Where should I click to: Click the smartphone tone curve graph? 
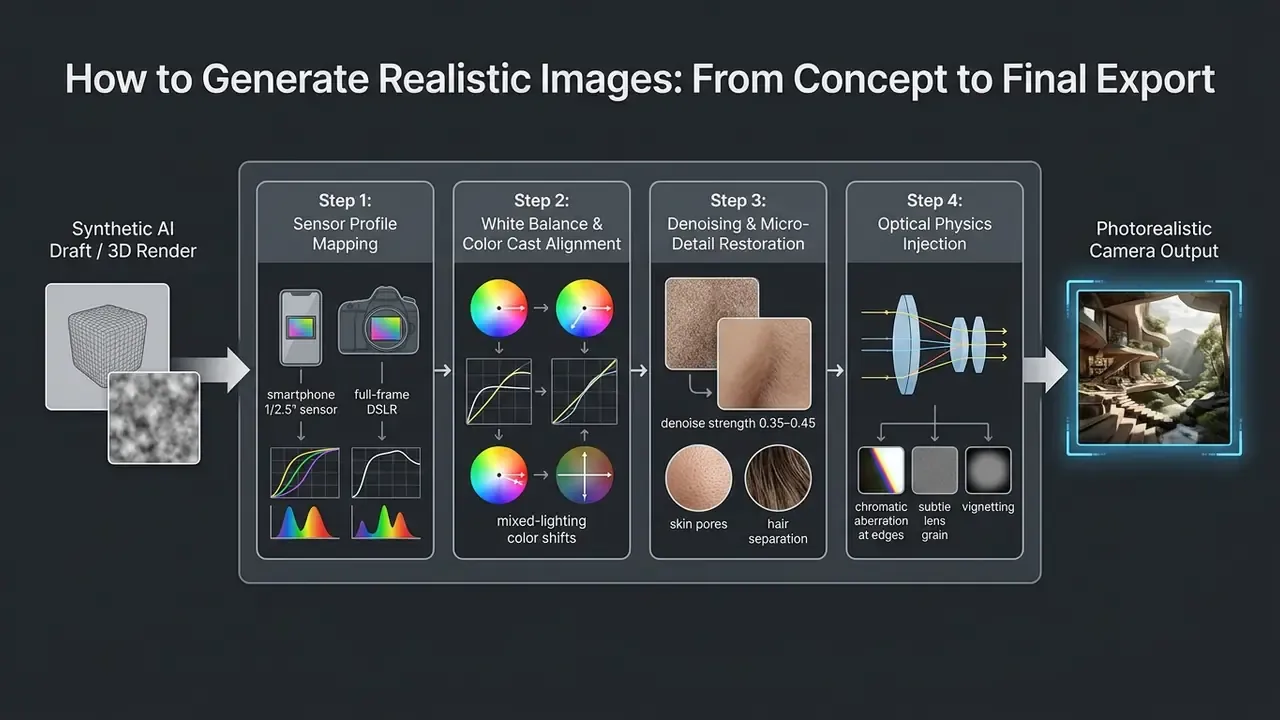click(304, 472)
